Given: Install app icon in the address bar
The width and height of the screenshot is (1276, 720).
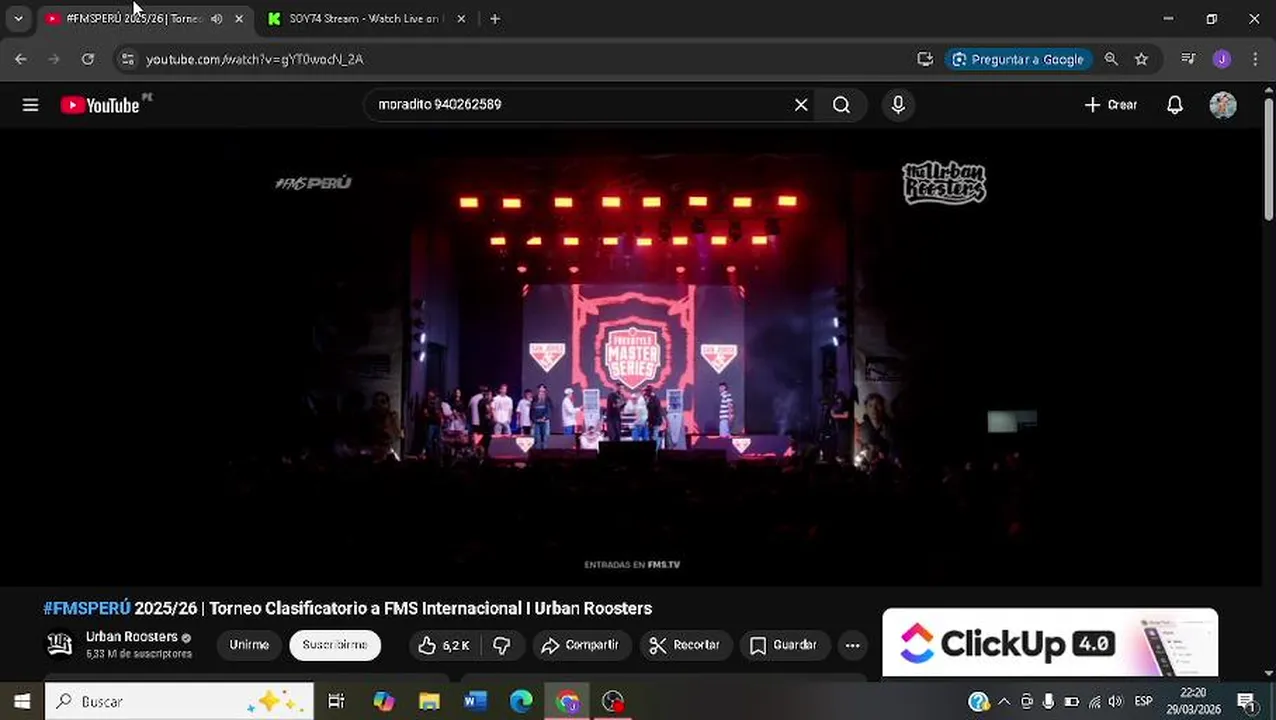Looking at the screenshot, I should pyautogui.click(x=925, y=59).
